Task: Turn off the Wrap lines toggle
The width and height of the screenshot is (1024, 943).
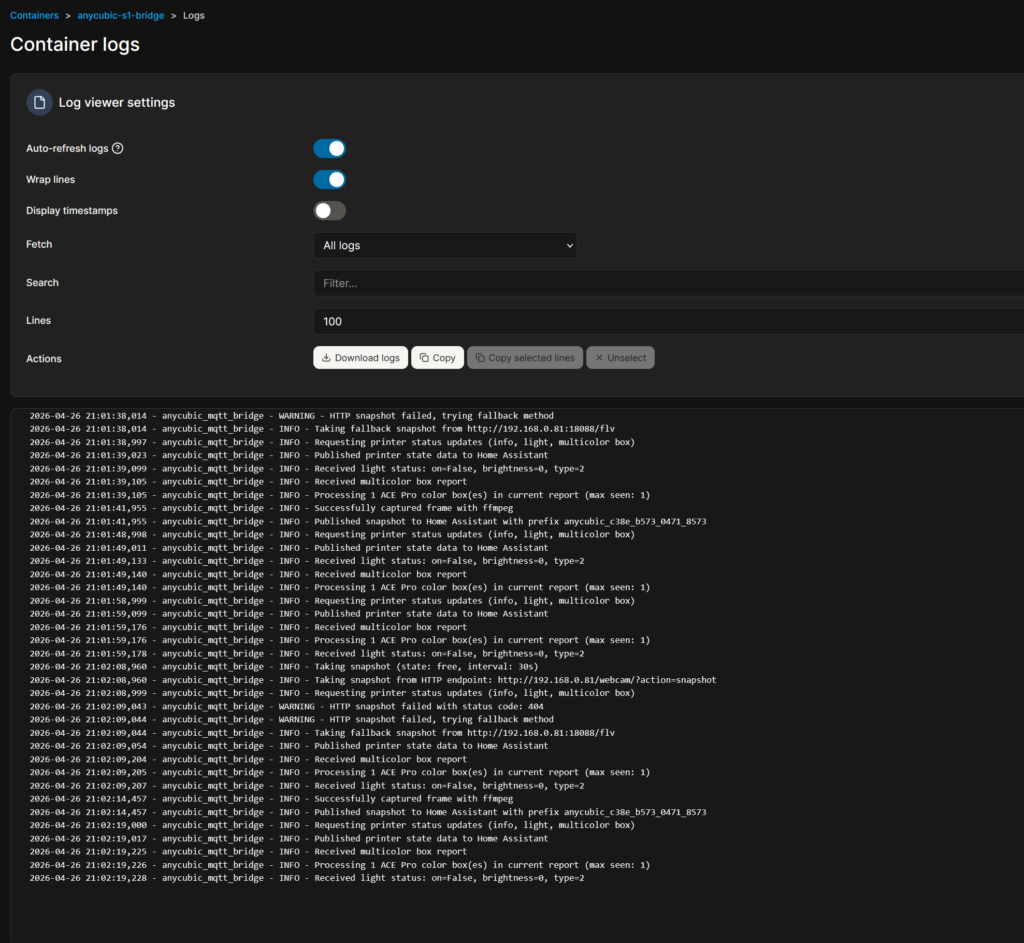Action: click(x=329, y=180)
